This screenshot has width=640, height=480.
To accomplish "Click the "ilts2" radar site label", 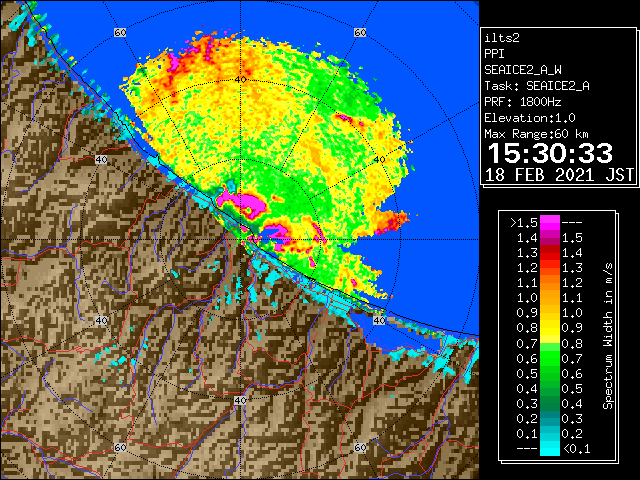I will coord(502,38).
